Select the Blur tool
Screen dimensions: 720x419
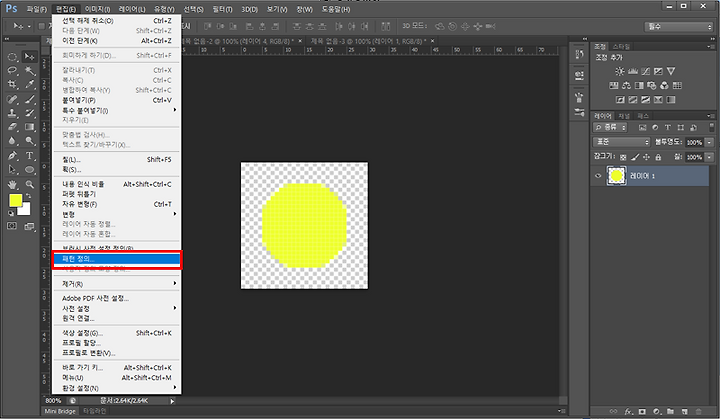coord(12,141)
